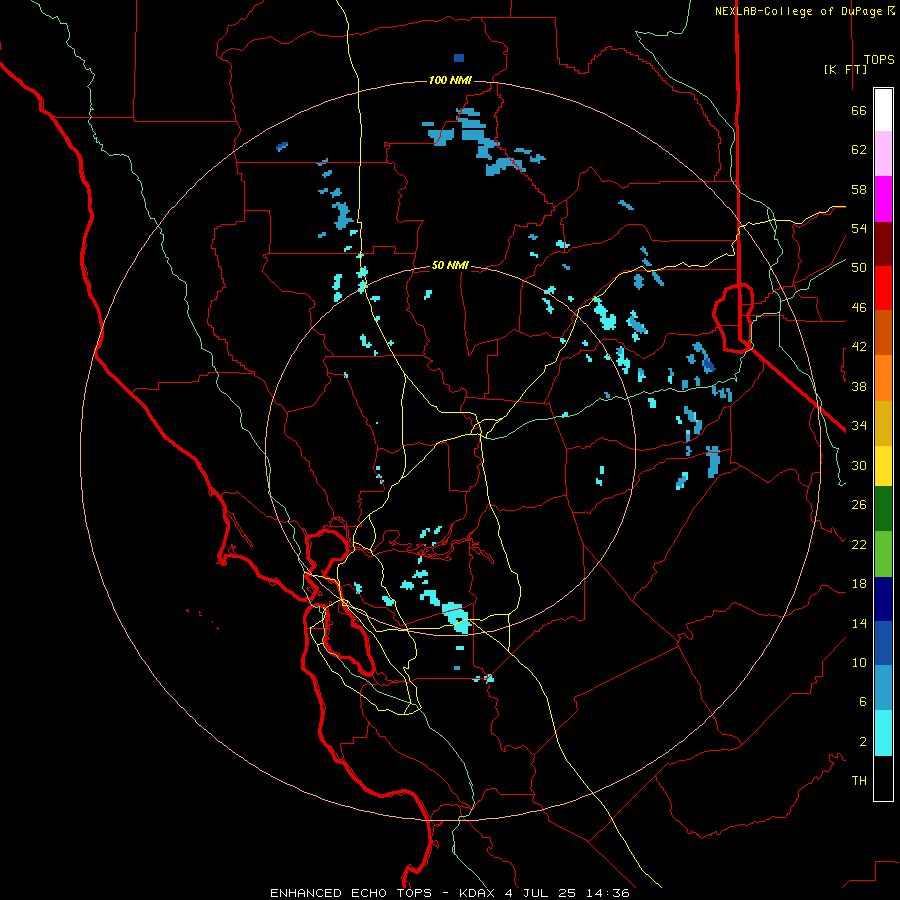Click the "38" legend value
The image size is (900, 900).
[x=859, y=386]
